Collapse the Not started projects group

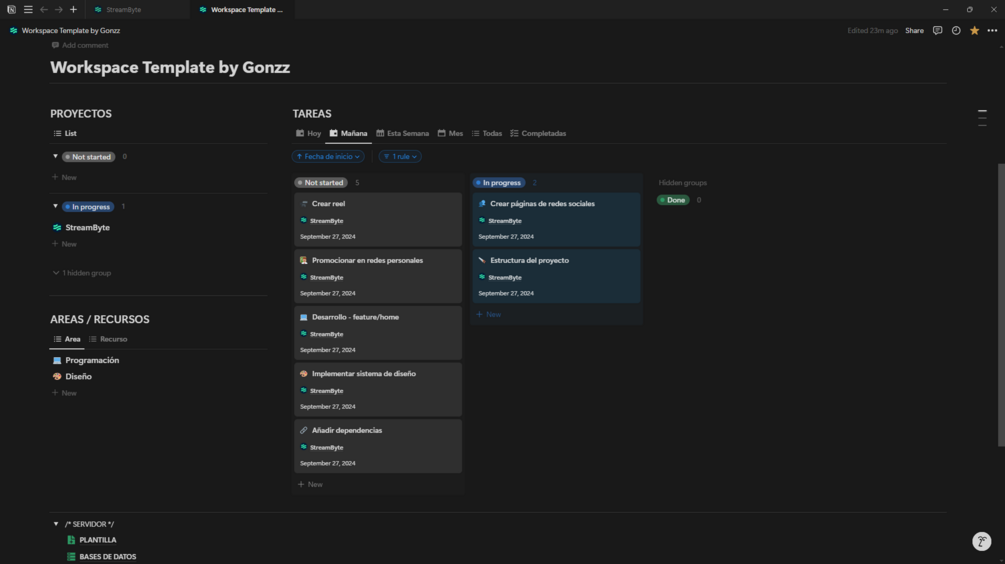[55, 157]
